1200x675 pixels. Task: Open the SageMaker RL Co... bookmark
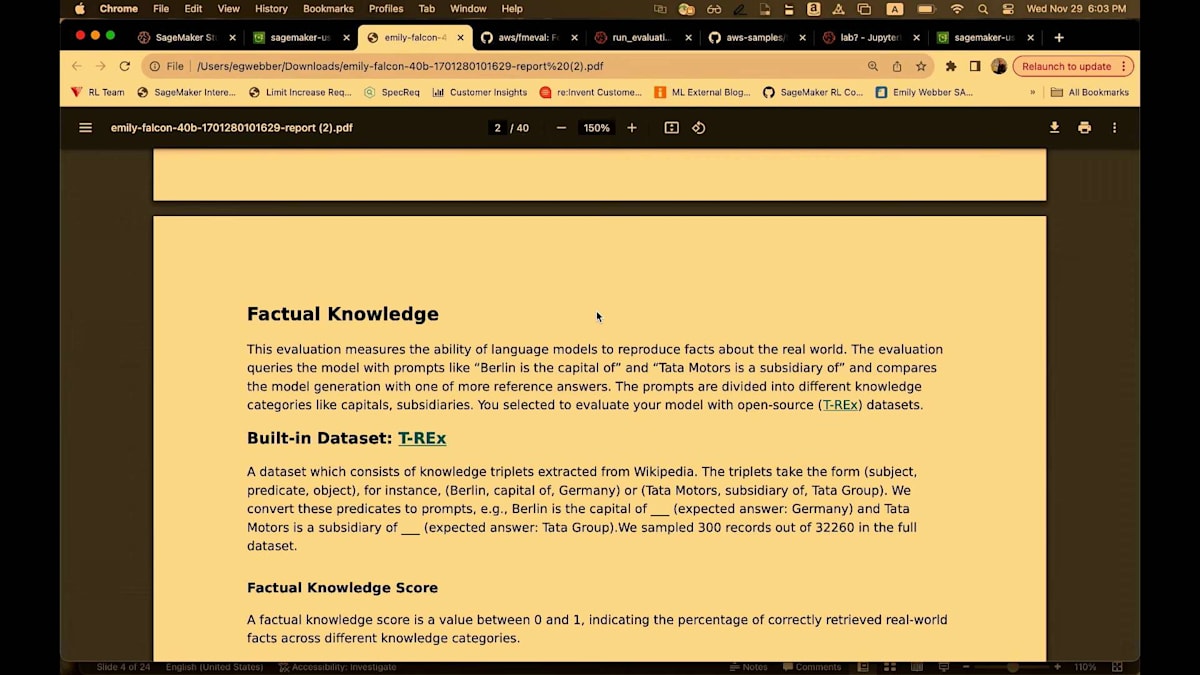pos(813,92)
